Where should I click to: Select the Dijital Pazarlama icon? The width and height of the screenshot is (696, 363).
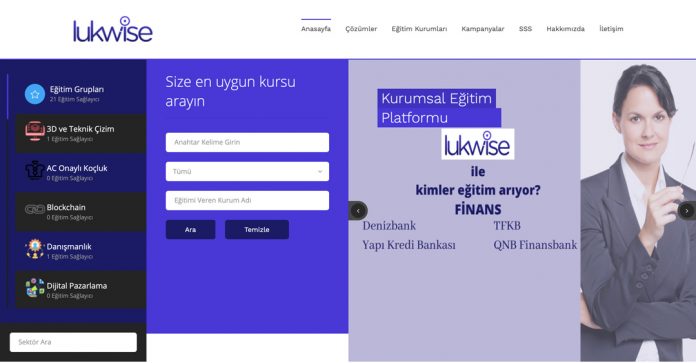(35, 288)
